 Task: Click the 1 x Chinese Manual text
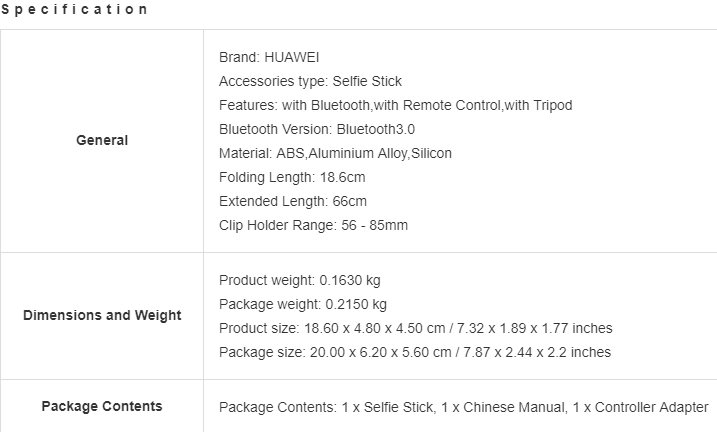point(503,407)
